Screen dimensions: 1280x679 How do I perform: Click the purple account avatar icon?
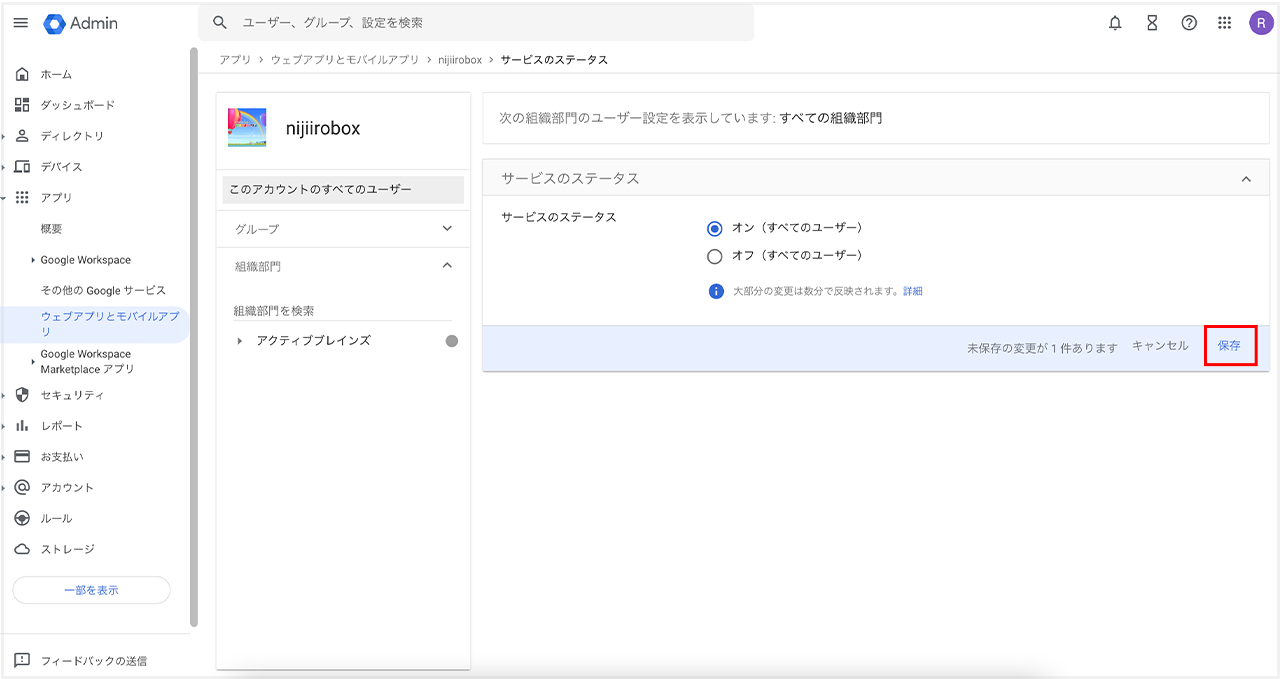pos(1261,23)
